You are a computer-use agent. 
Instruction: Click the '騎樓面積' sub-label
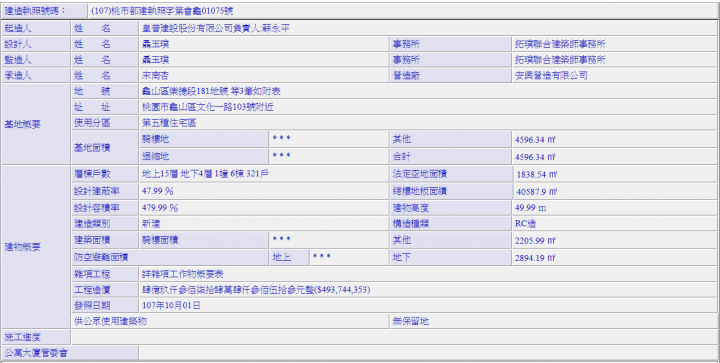[x=160, y=240]
